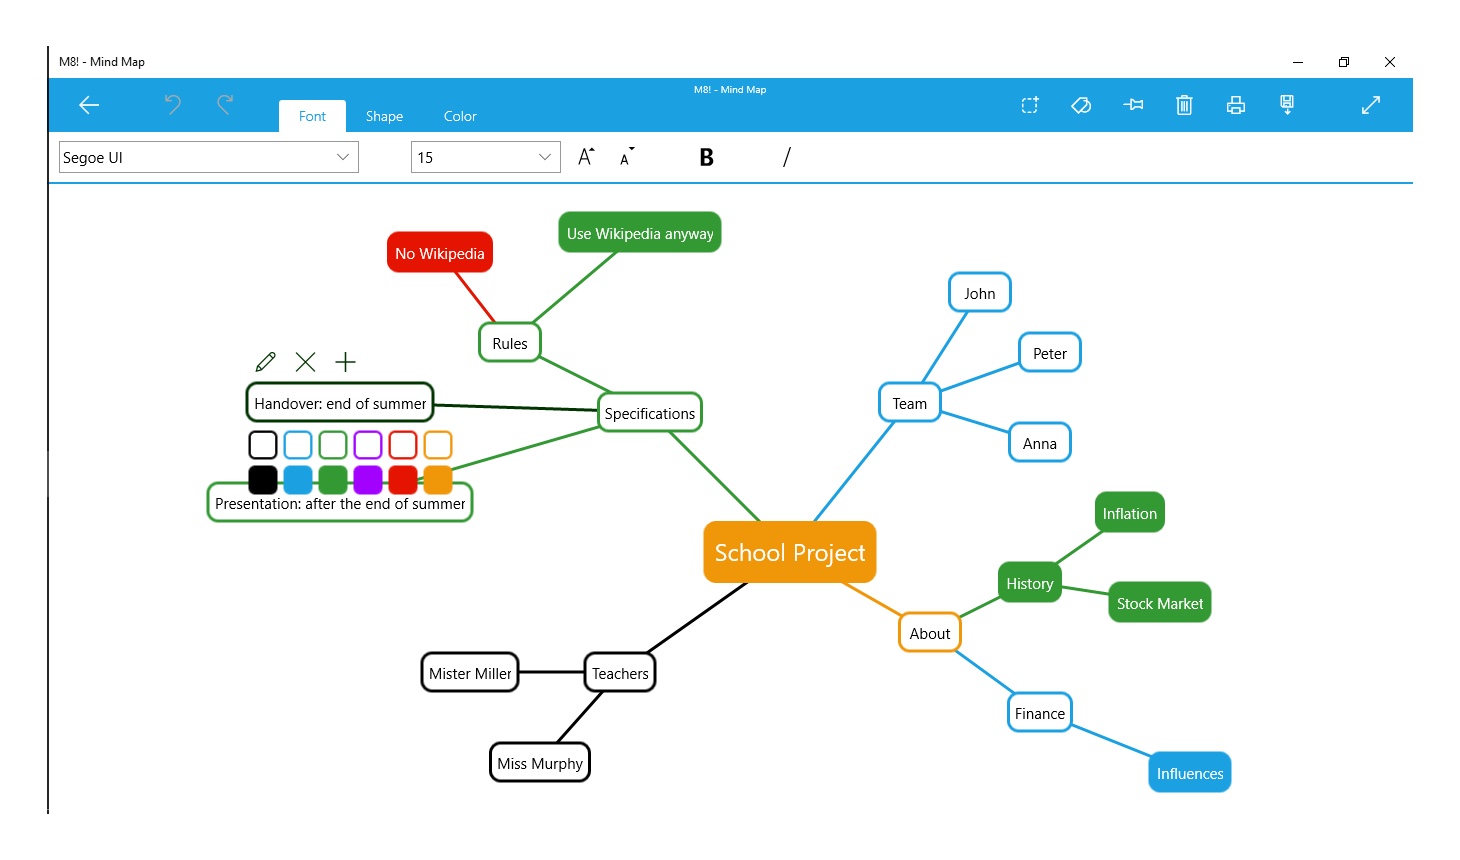This screenshot has width=1460, height=860.
Task: Pick the purple outline color swatch
Action: (x=368, y=445)
